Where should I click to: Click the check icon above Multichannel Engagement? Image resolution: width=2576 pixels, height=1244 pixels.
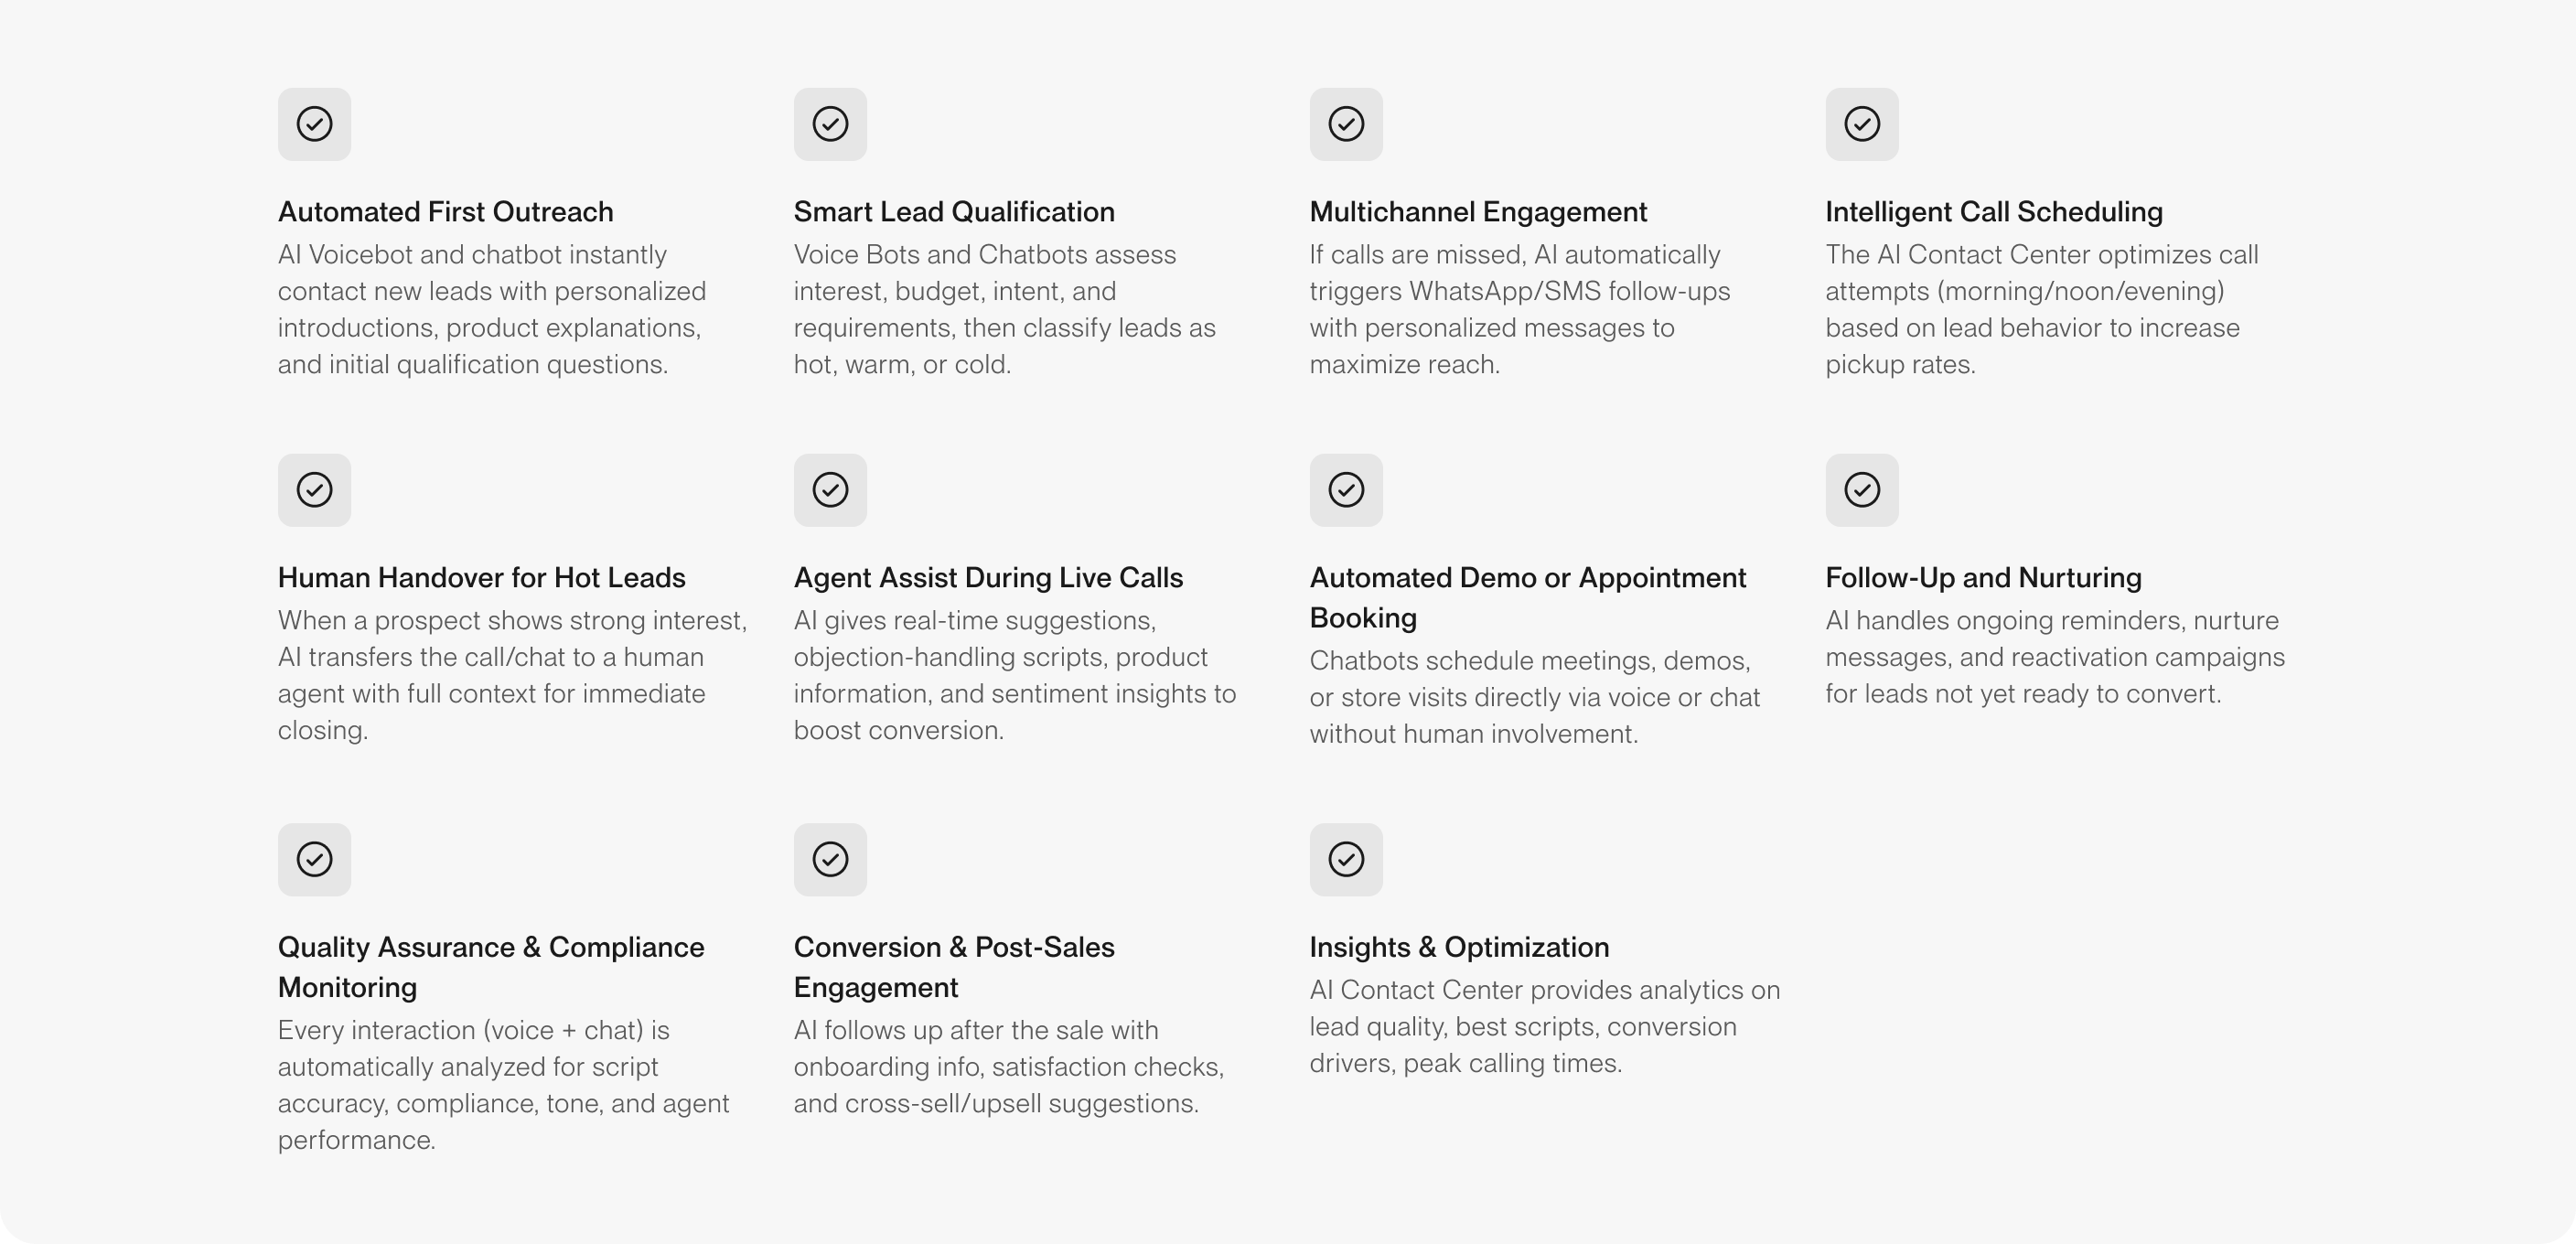(1346, 124)
